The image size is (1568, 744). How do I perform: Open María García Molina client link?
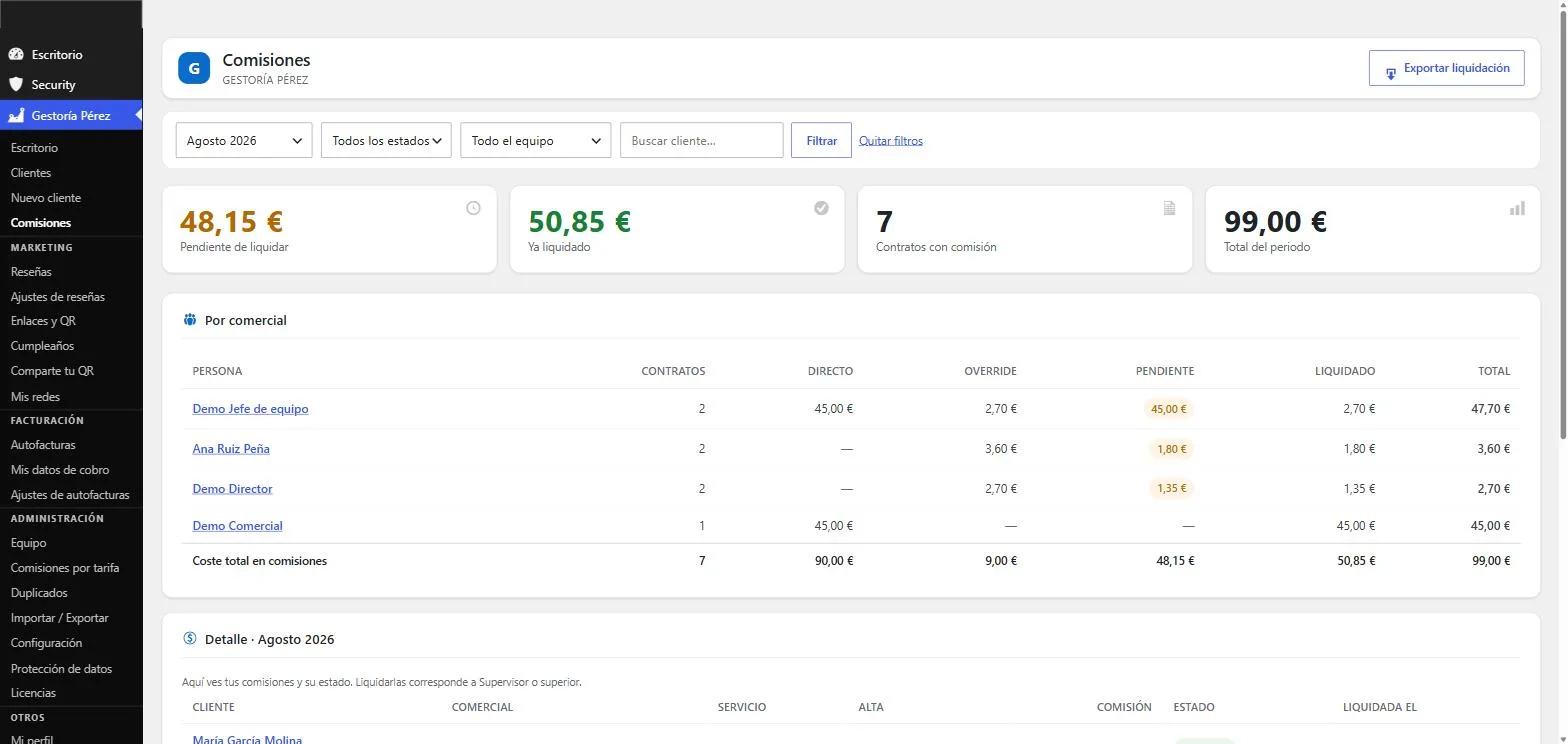pos(247,740)
